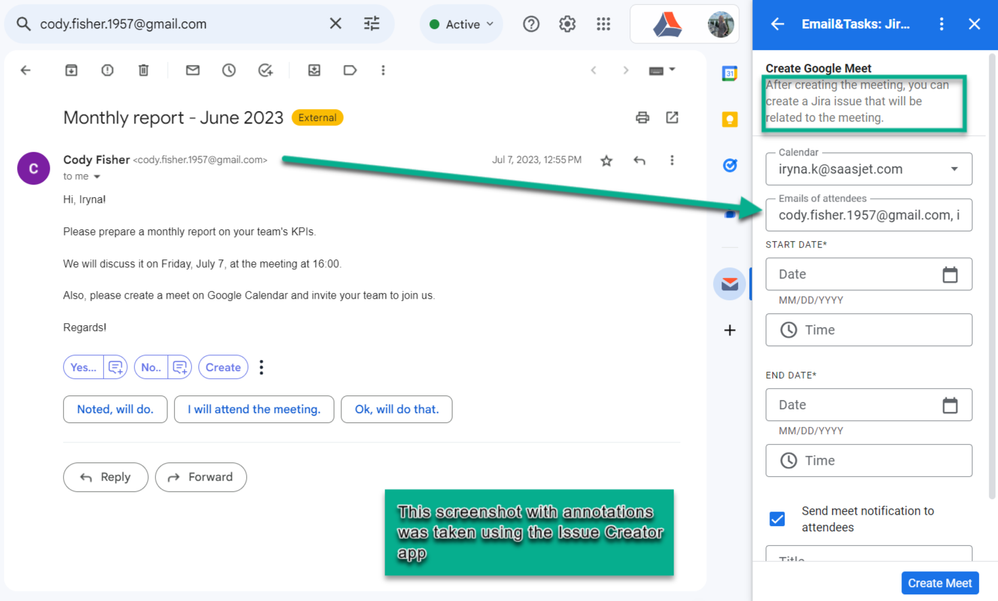Go to newer email arrow
This screenshot has width=998, height=601.
point(593,70)
